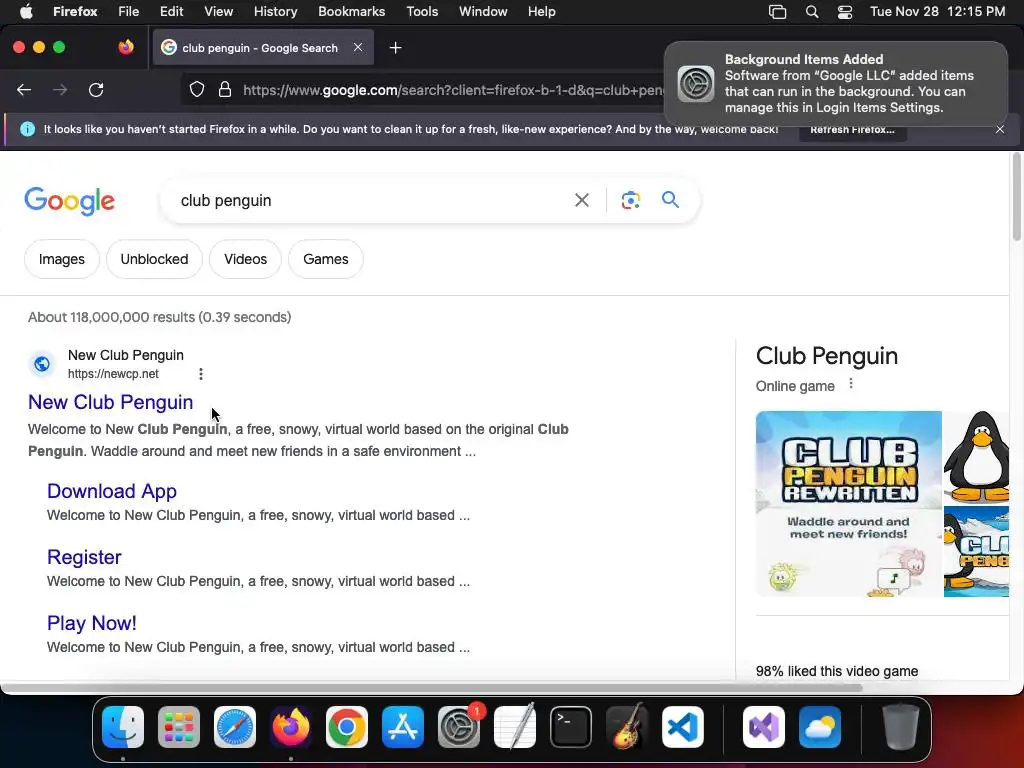Open the Club Penguin Rewritten image
Viewport: 1024px width, 768px height.
coord(848,504)
